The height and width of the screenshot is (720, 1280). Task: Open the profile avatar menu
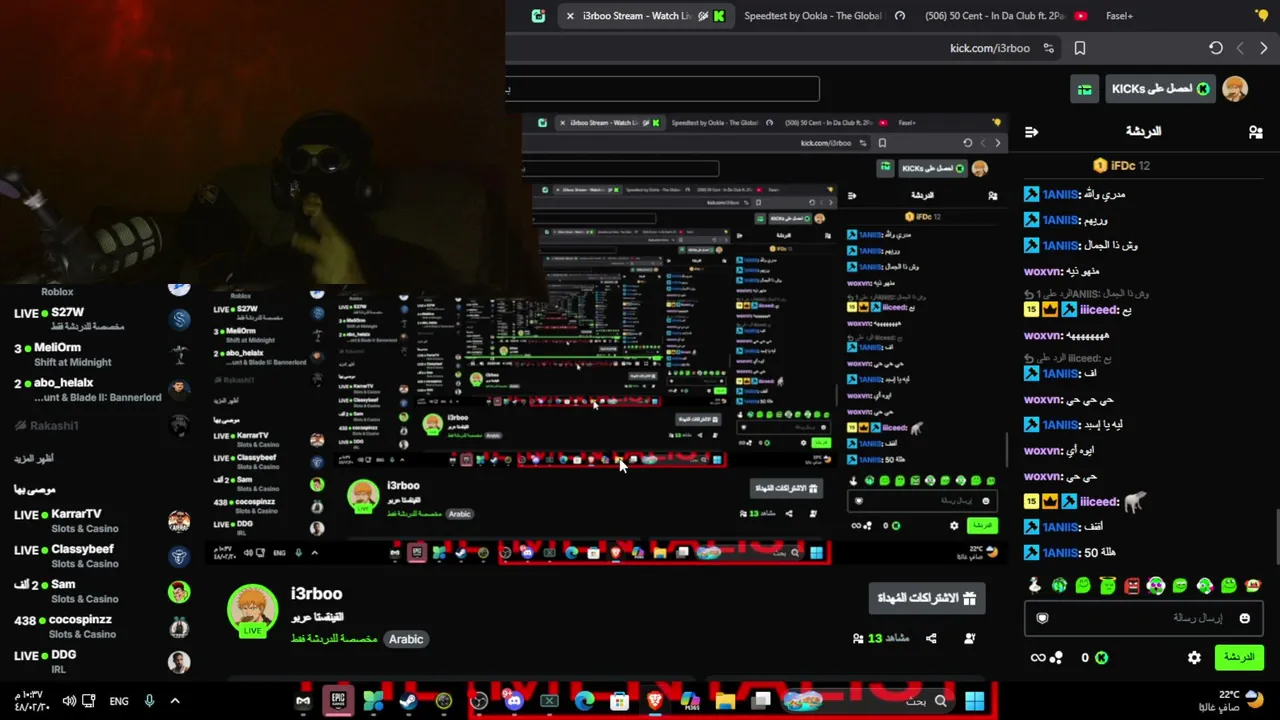click(x=1235, y=89)
